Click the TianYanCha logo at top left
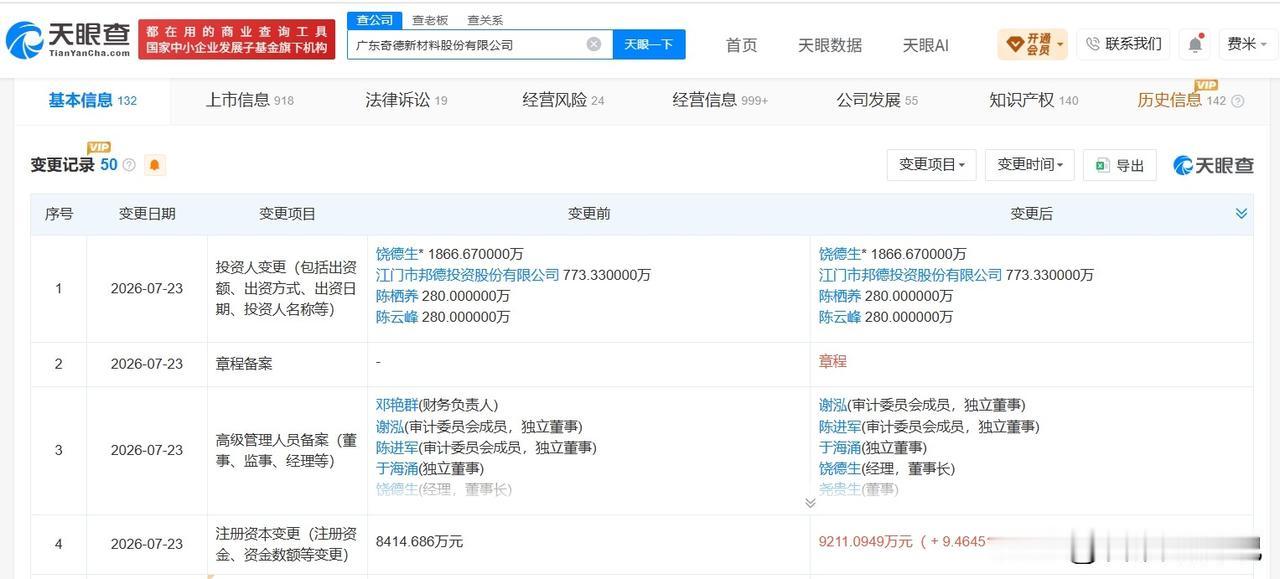This screenshot has width=1280, height=579. [x=68, y=39]
